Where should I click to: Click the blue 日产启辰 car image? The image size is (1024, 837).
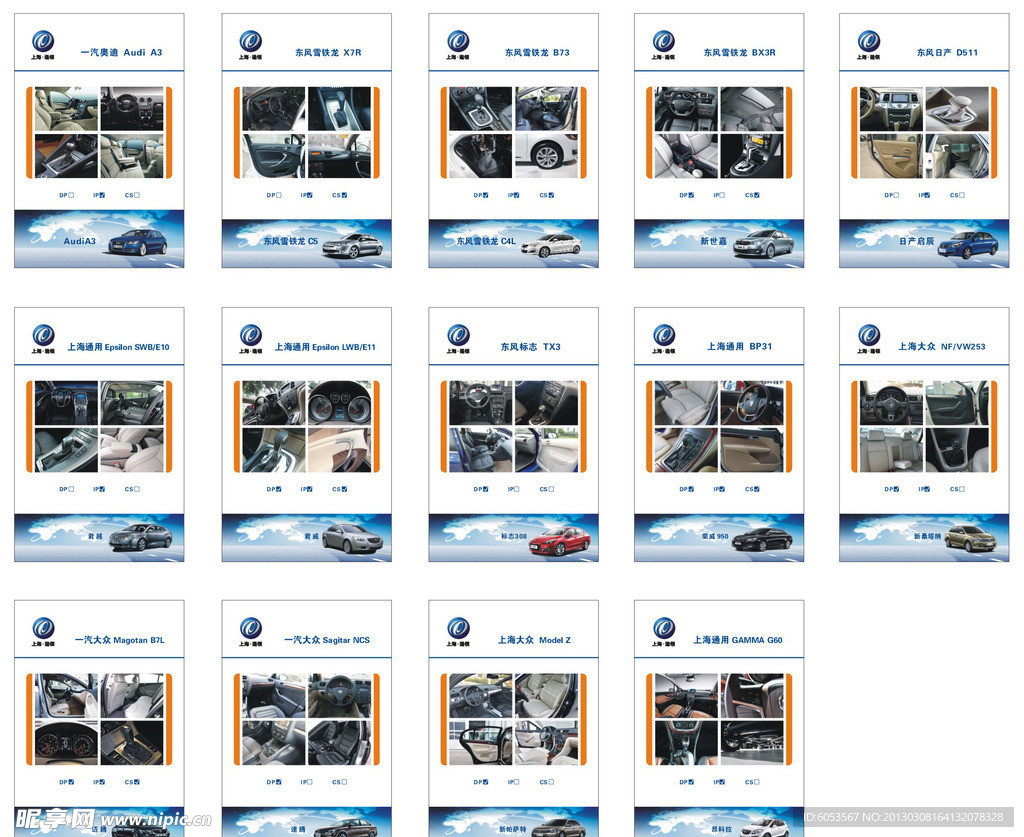969,245
